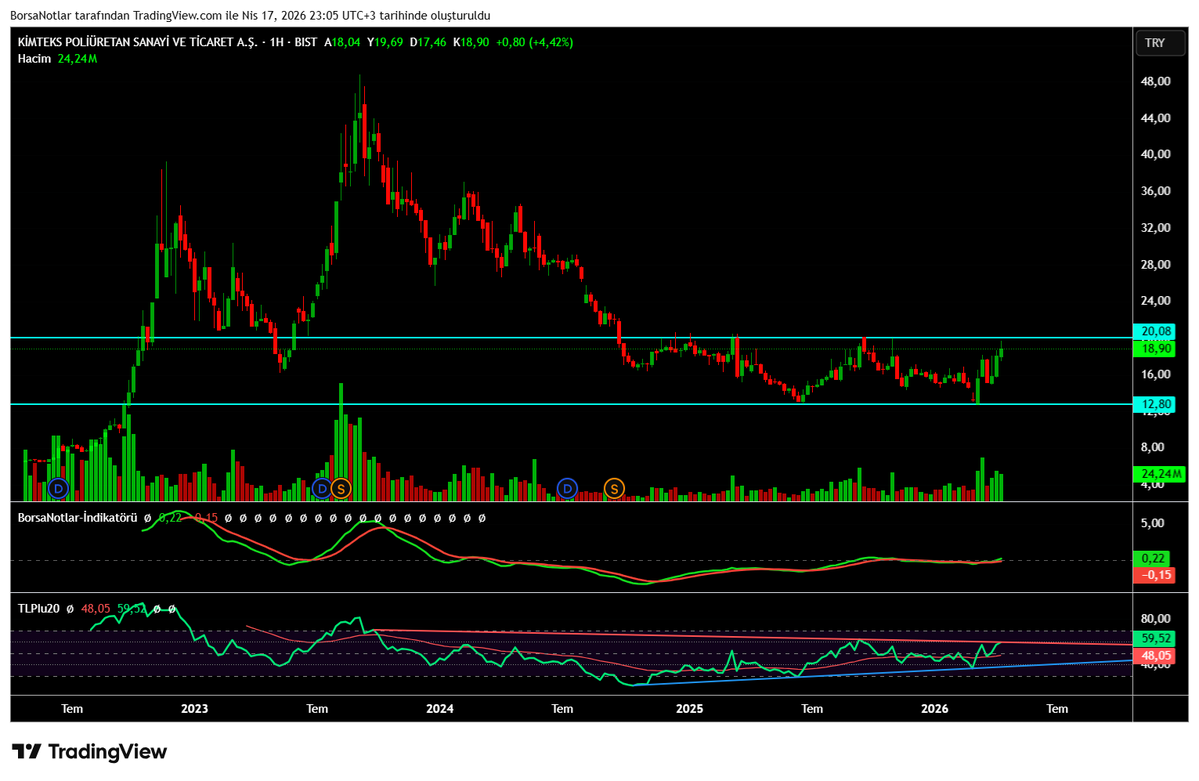Click the dividend D marker near mid-2024
The height and width of the screenshot is (781, 1199).
pyautogui.click(x=567, y=488)
